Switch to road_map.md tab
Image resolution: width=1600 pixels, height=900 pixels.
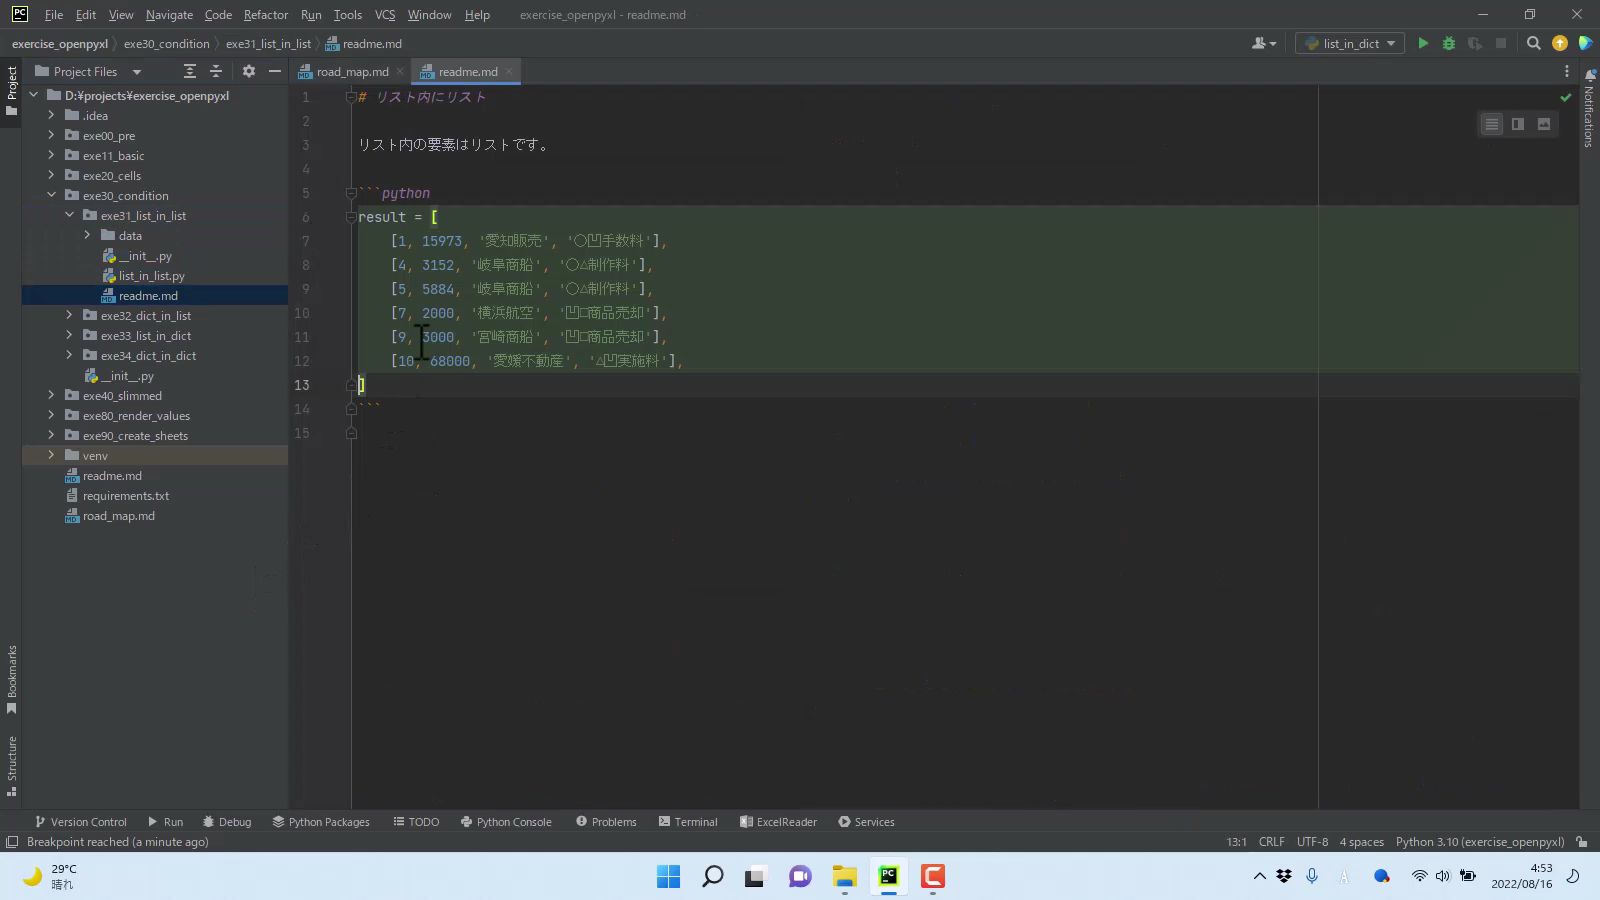(x=352, y=71)
